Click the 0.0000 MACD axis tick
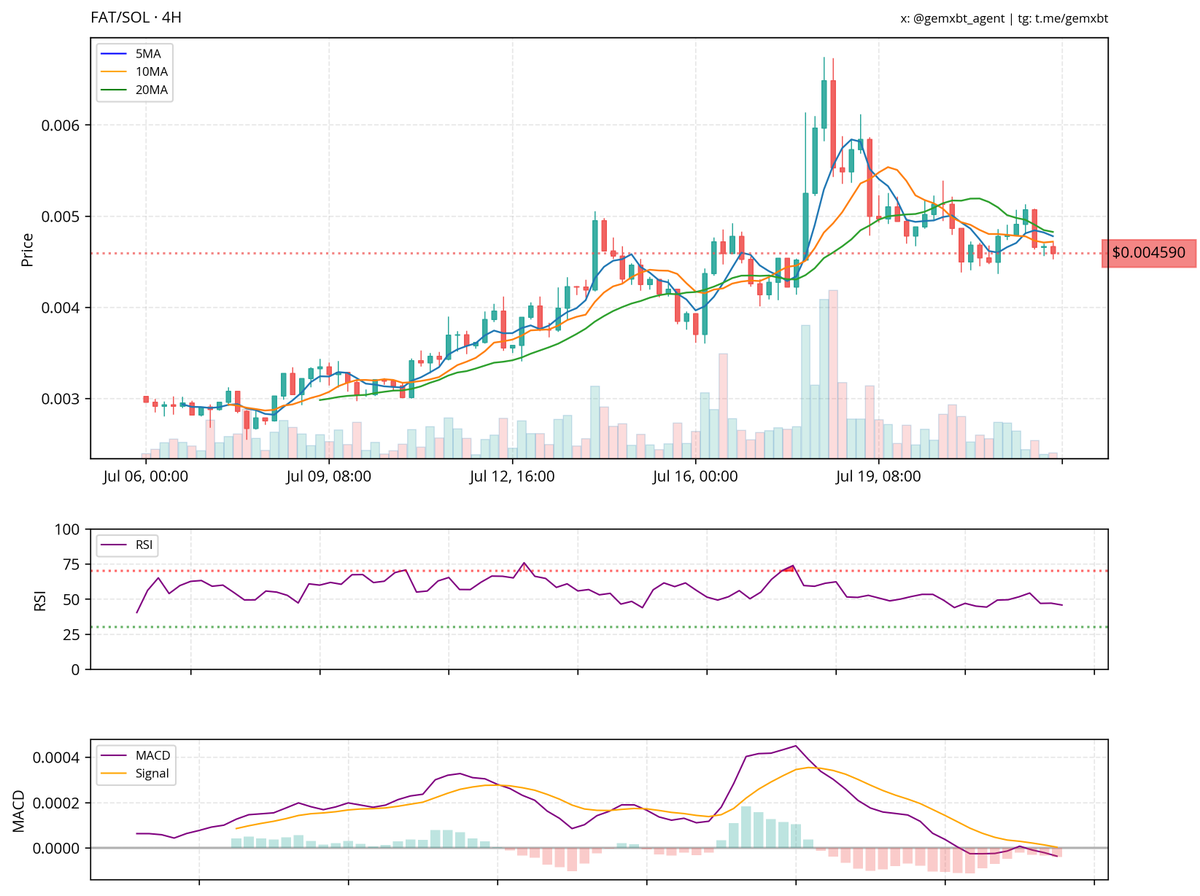Image resolution: width=1200 pixels, height=896 pixels. pos(57,848)
